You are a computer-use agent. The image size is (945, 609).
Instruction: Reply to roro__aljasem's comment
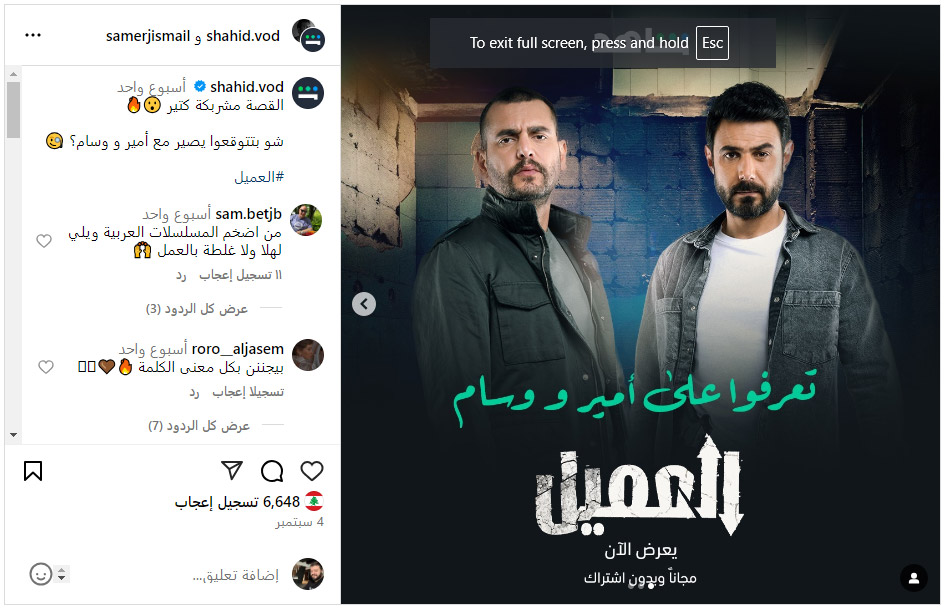(x=194, y=393)
